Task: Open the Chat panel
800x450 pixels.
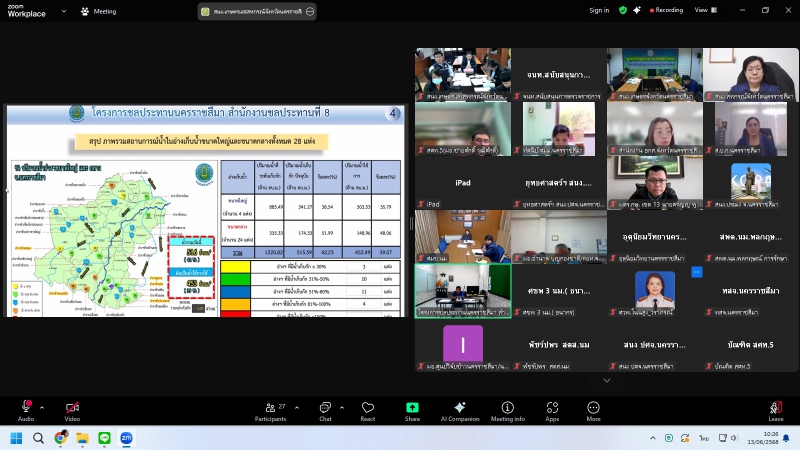Action: pos(325,408)
